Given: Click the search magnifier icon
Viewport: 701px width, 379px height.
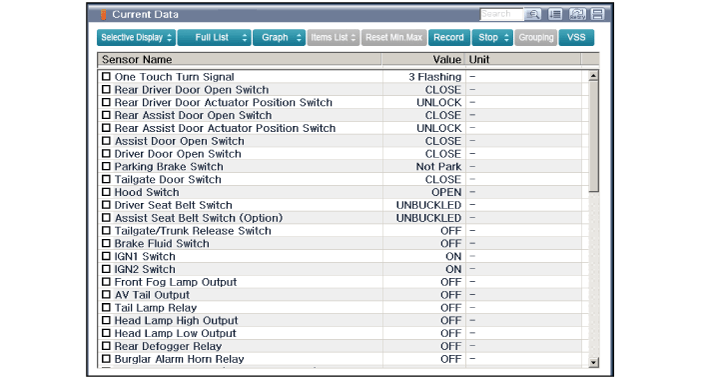Looking at the screenshot, I should pos(532,14).
